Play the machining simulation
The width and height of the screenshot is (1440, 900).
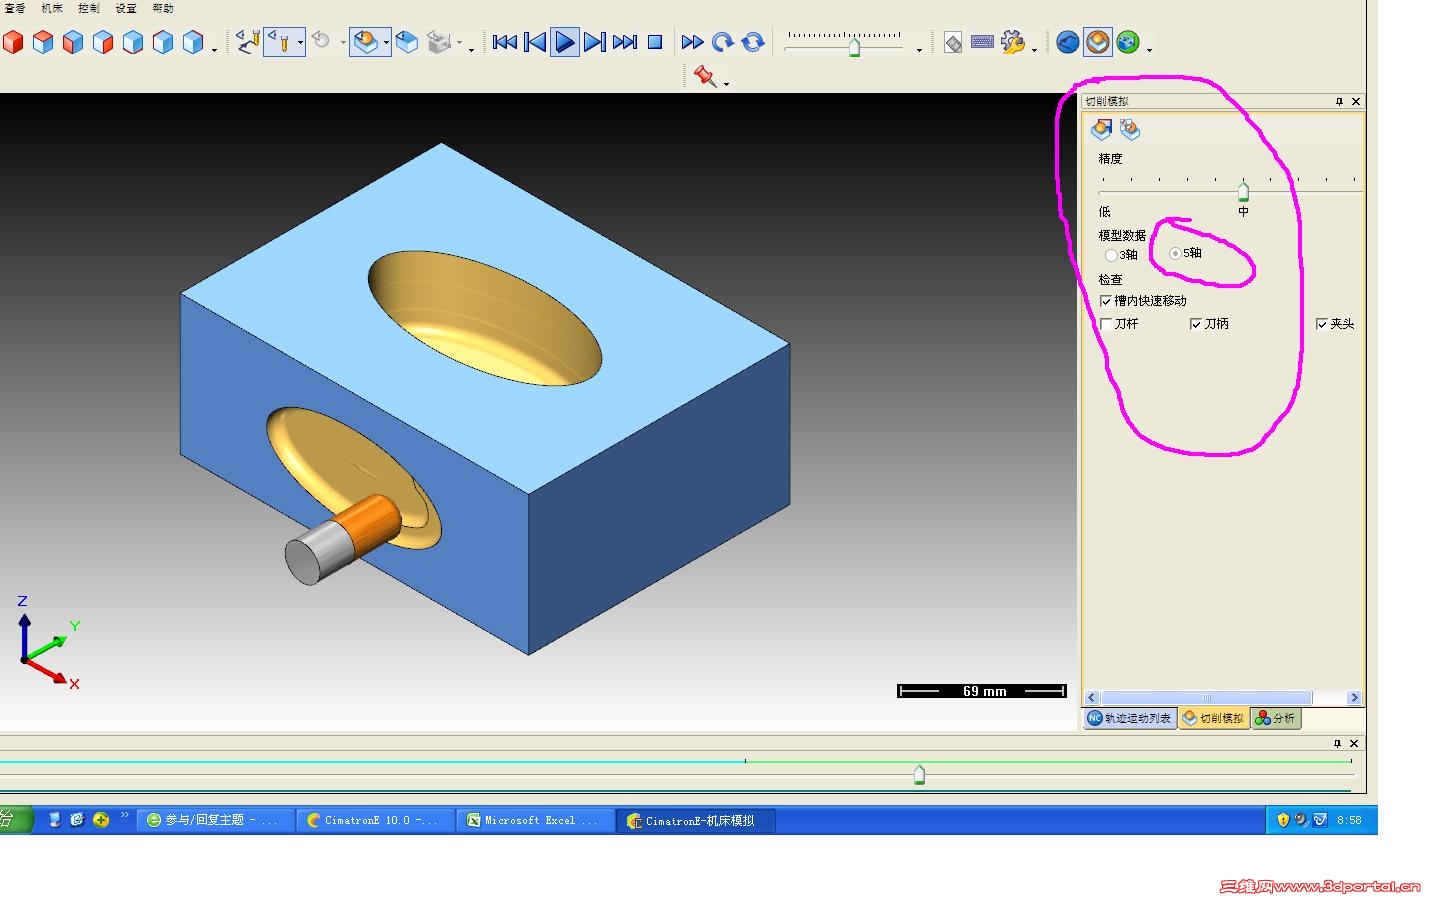click(x=565, y=42)
